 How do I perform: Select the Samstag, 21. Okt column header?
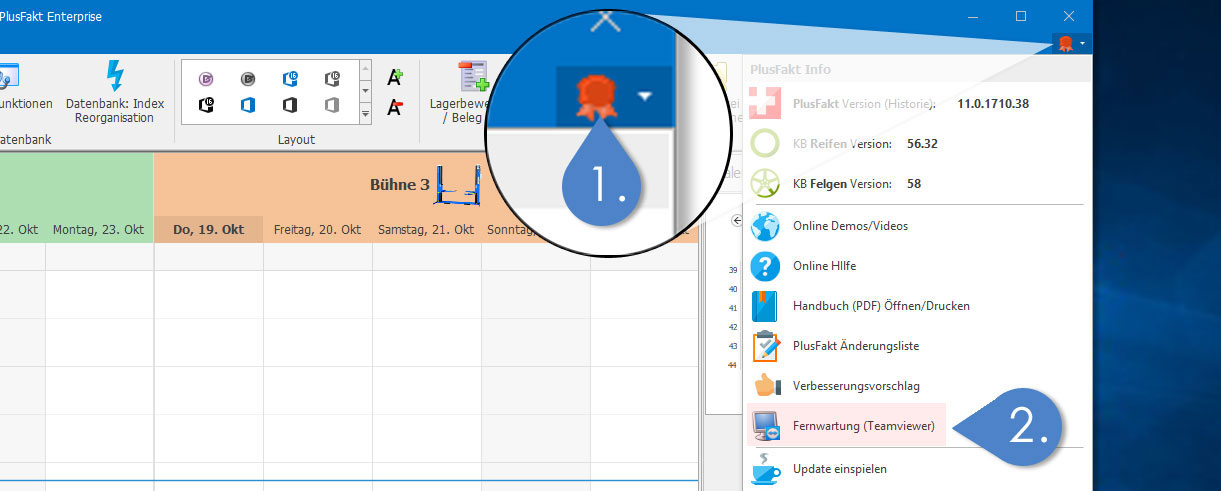426,229
